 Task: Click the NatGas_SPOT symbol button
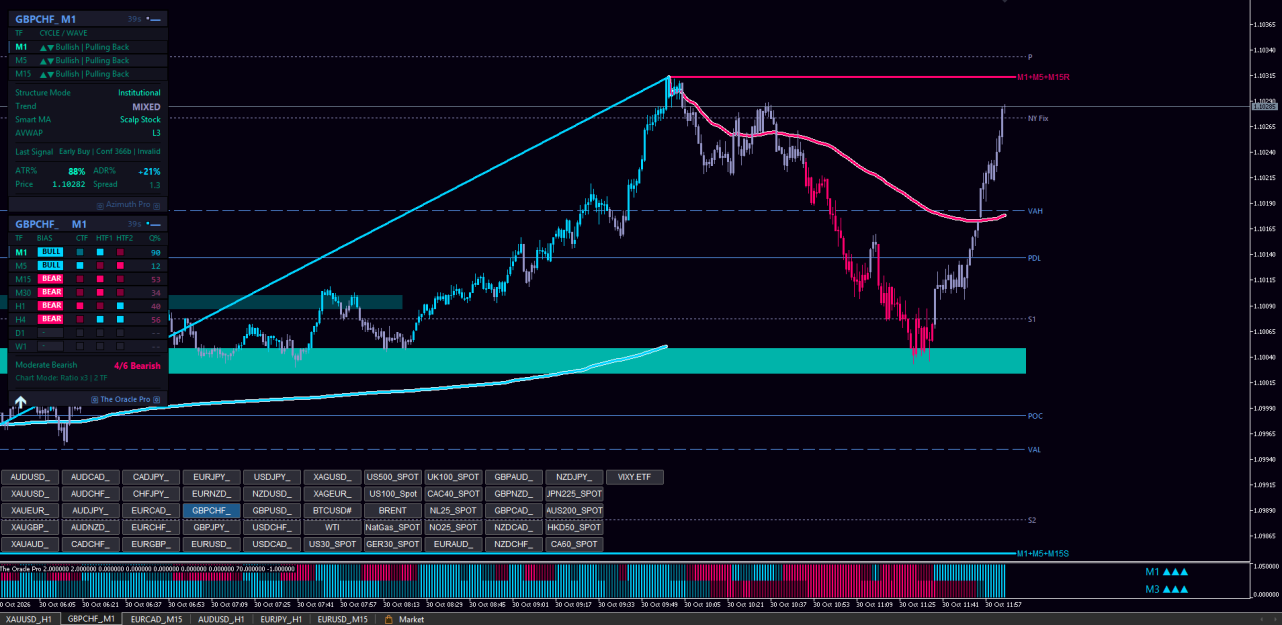coord(392,527)
